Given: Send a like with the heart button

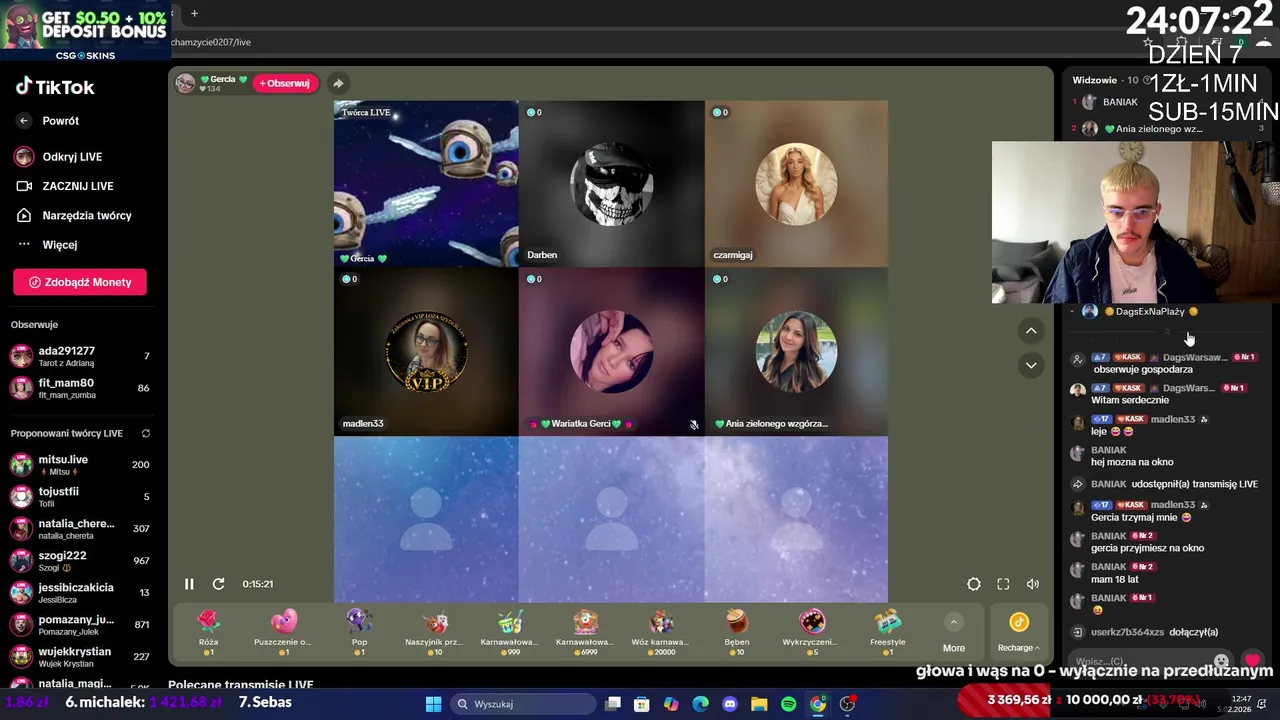Looking at the screenshot, I should pos(1251,661).
